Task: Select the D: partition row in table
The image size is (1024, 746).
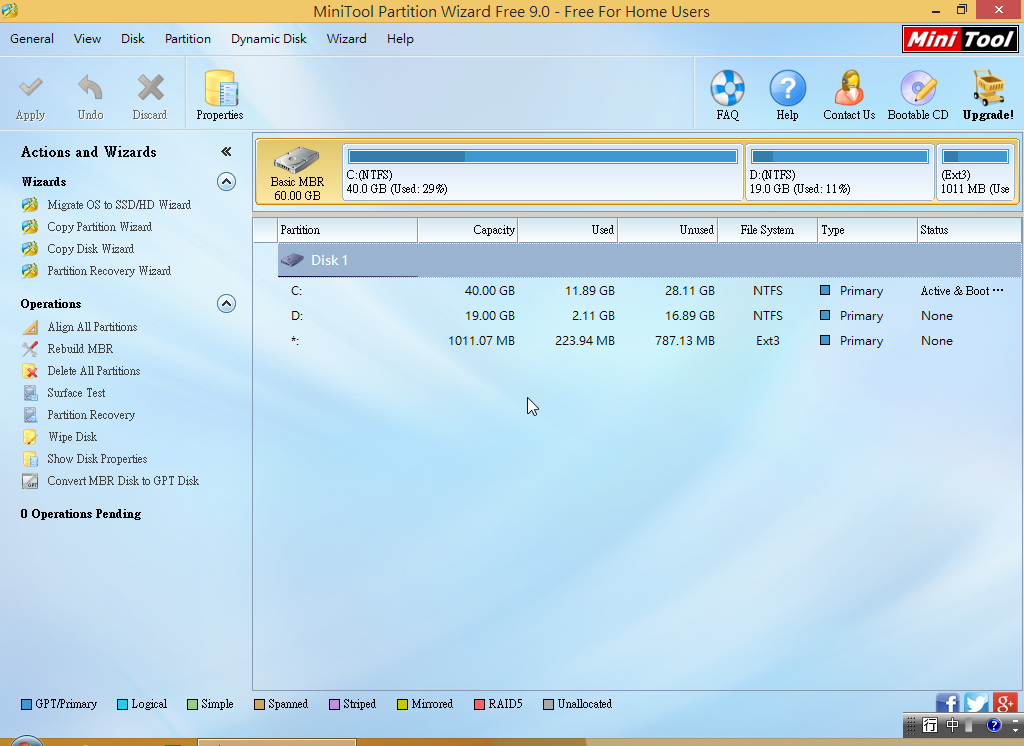Action: click(x=600, y=316)
